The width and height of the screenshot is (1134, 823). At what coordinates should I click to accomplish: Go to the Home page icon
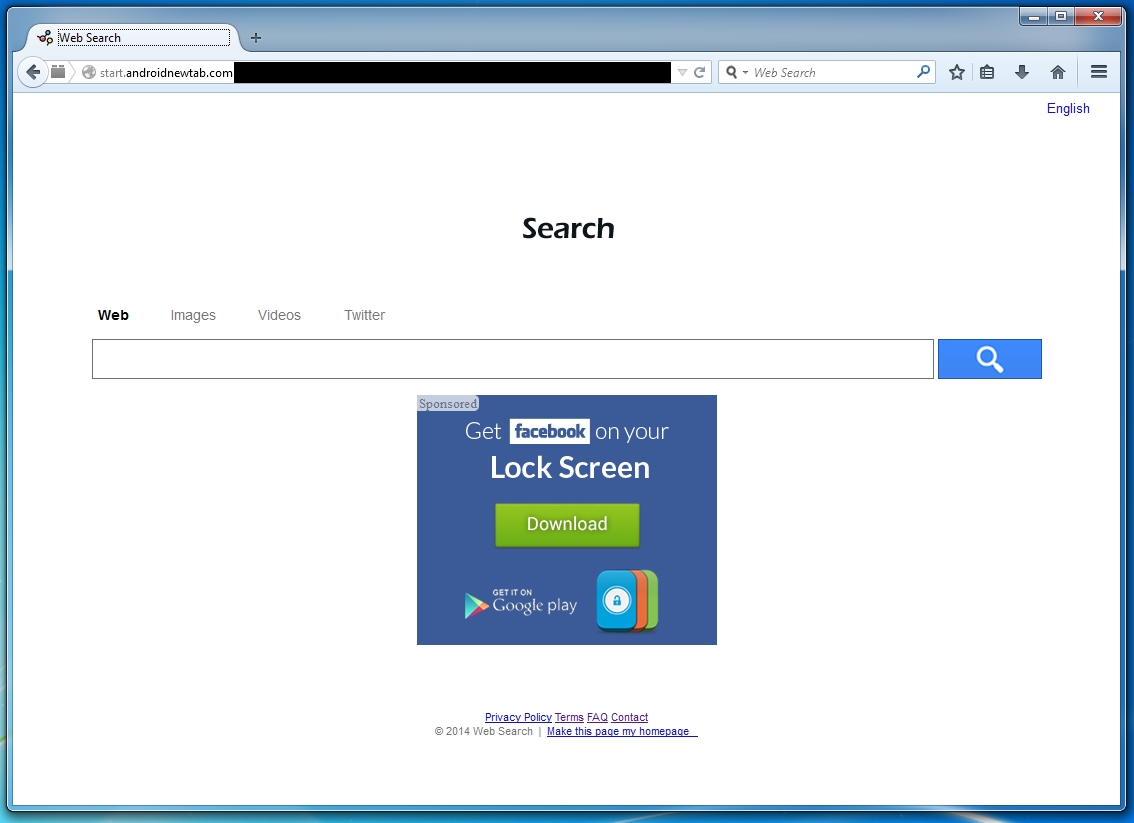pyautogui.click(x=1058, y=72)
